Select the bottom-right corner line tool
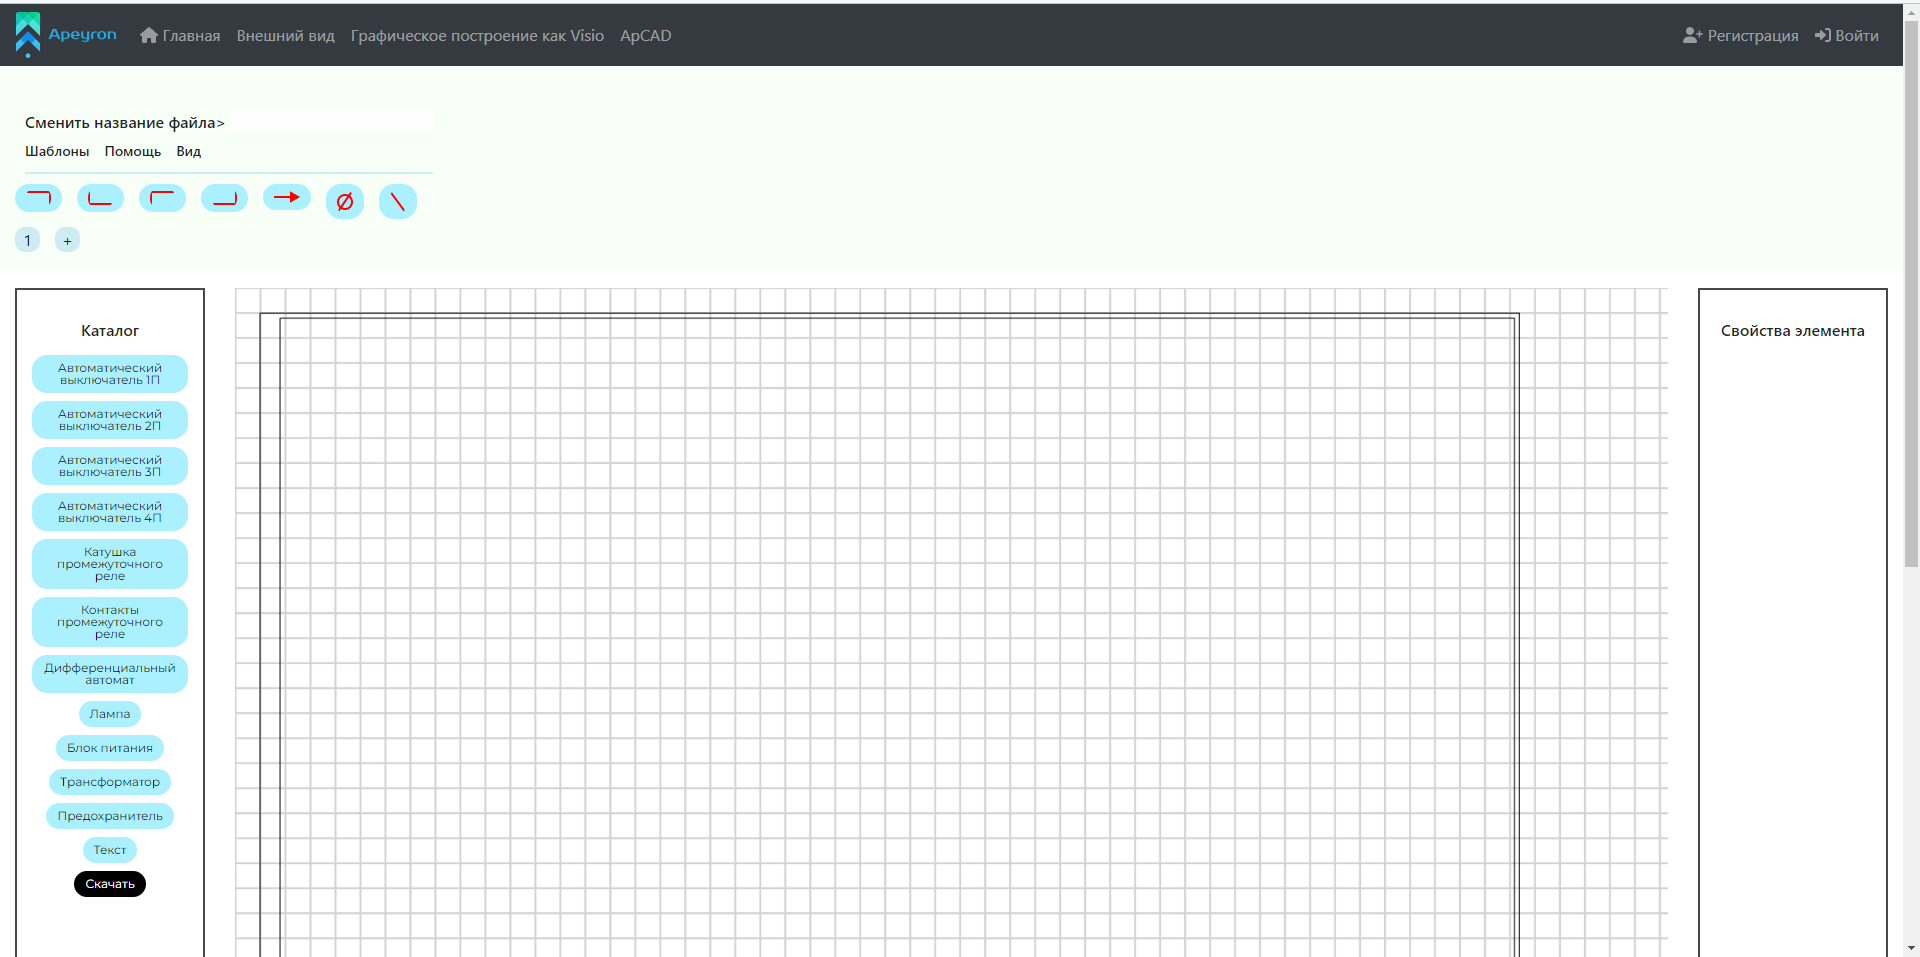This screenshot has width=1920, height=957. (x=224, y=198)
